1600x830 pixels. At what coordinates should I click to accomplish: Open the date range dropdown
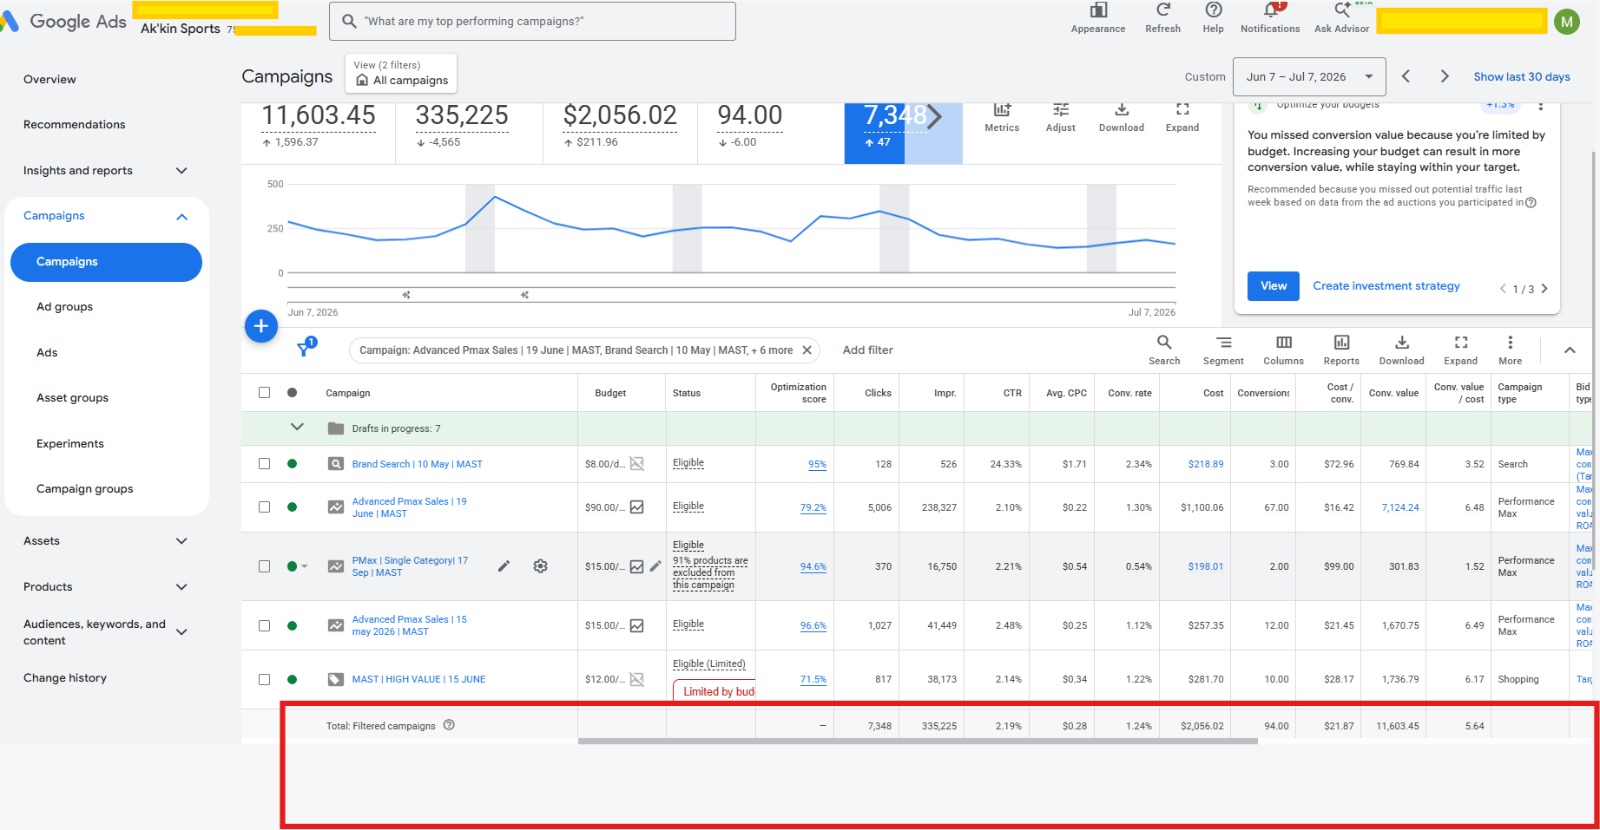pyautogui.click(x=1310, y=77)
